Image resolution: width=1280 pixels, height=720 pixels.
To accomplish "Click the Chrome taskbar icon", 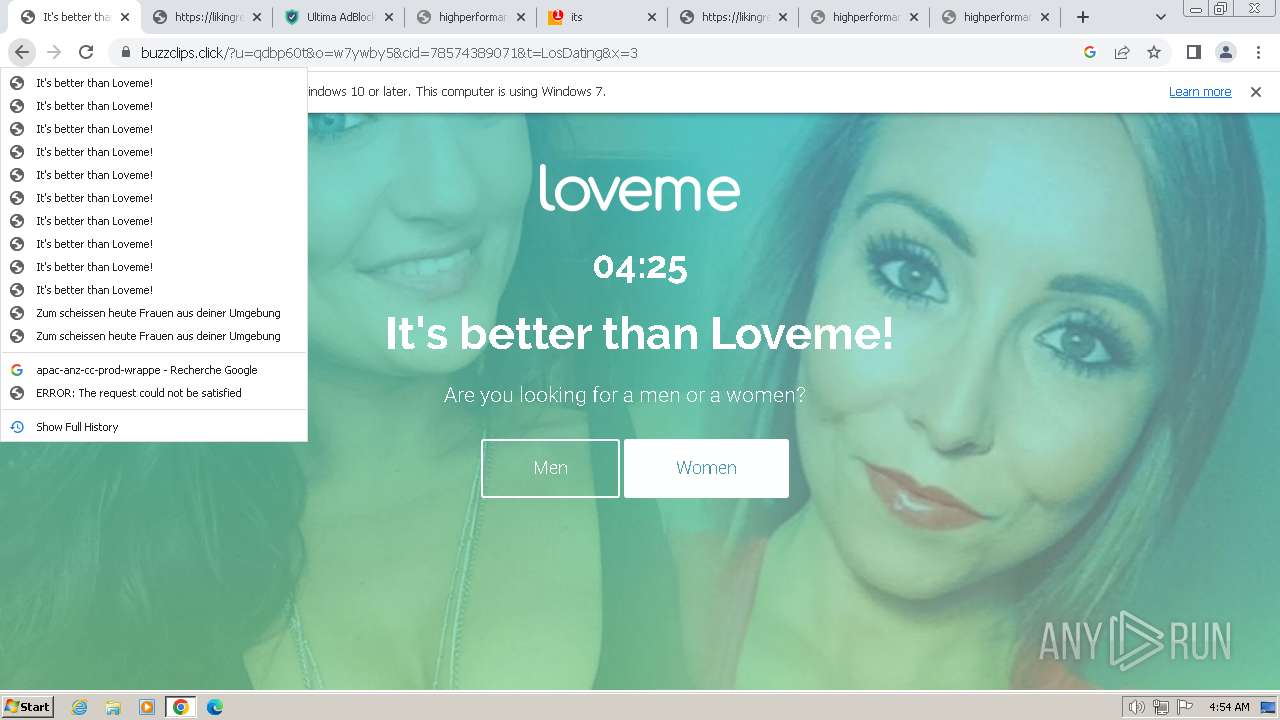I will (x=181, y=707).
